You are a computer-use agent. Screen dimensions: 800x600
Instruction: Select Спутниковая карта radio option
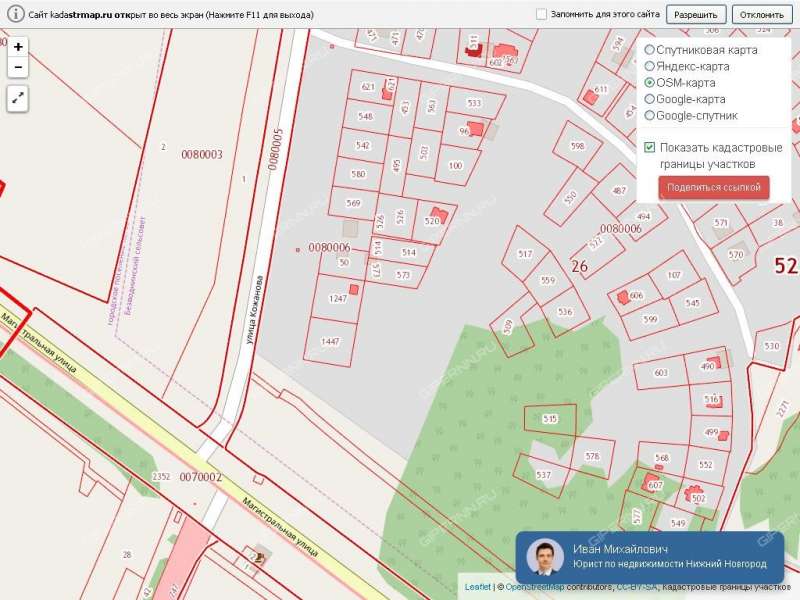click(650, 50)
